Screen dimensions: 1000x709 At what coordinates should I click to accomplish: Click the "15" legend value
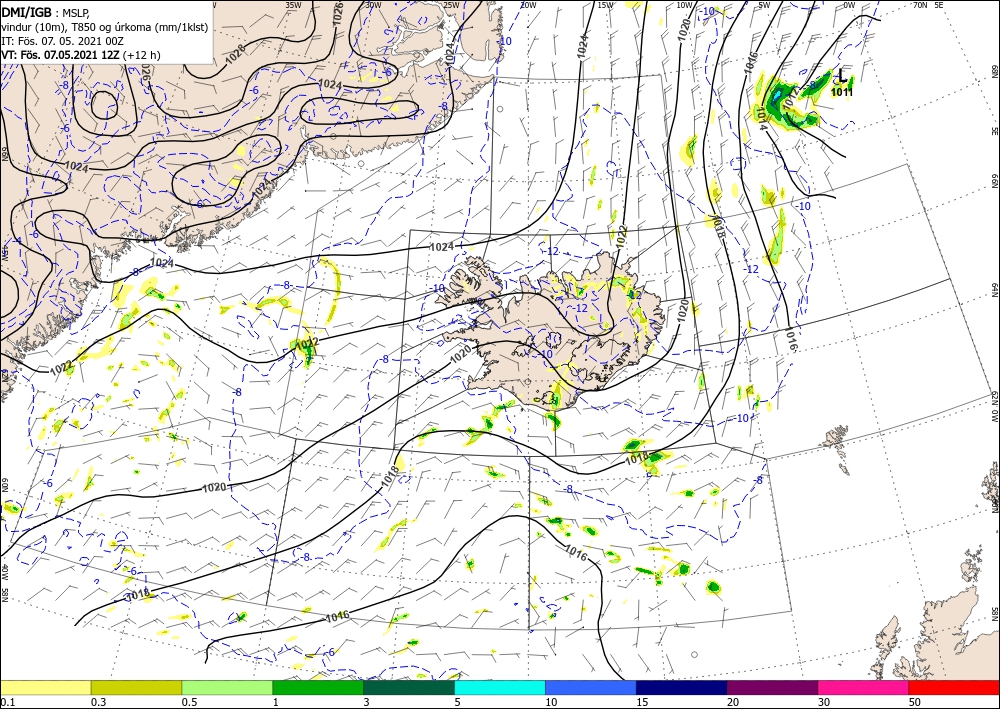pyautogui.click(x=642, y=702)
